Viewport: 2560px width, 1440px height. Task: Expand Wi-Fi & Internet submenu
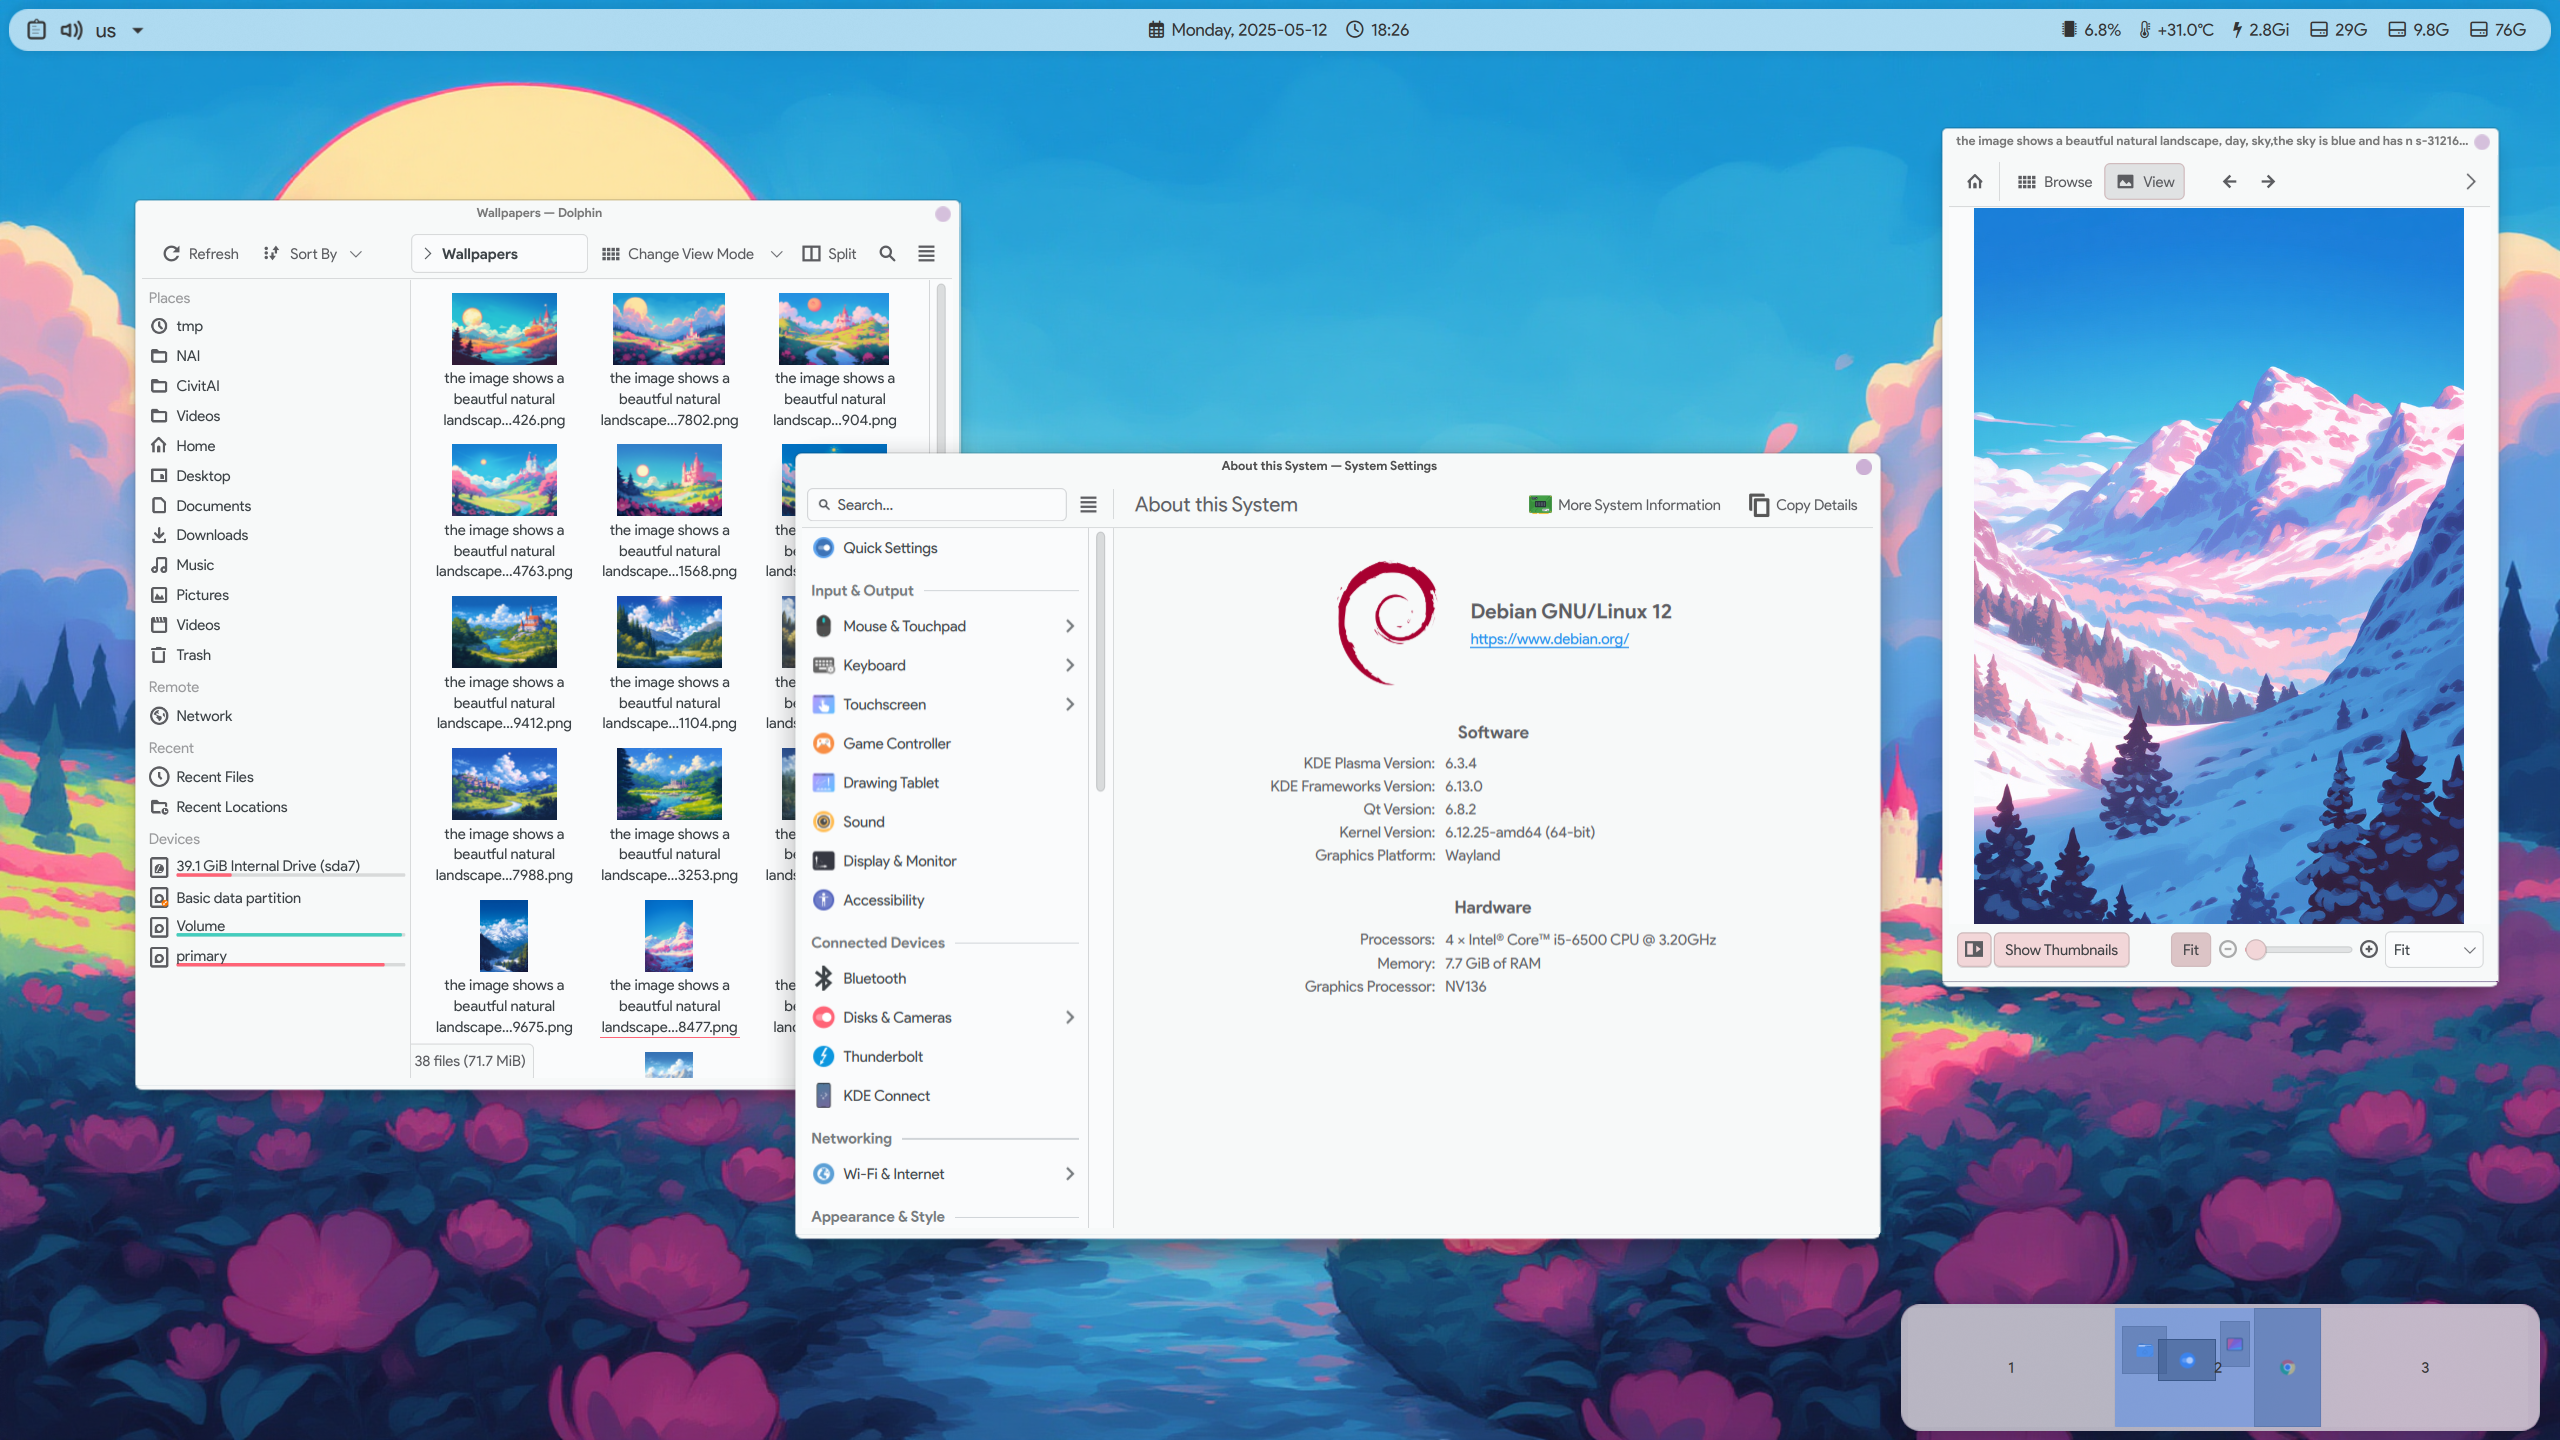pos(1070,1174)
